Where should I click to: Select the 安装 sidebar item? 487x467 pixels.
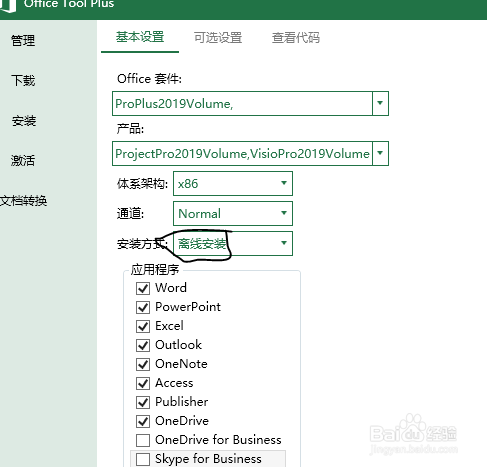coord(24,121)
